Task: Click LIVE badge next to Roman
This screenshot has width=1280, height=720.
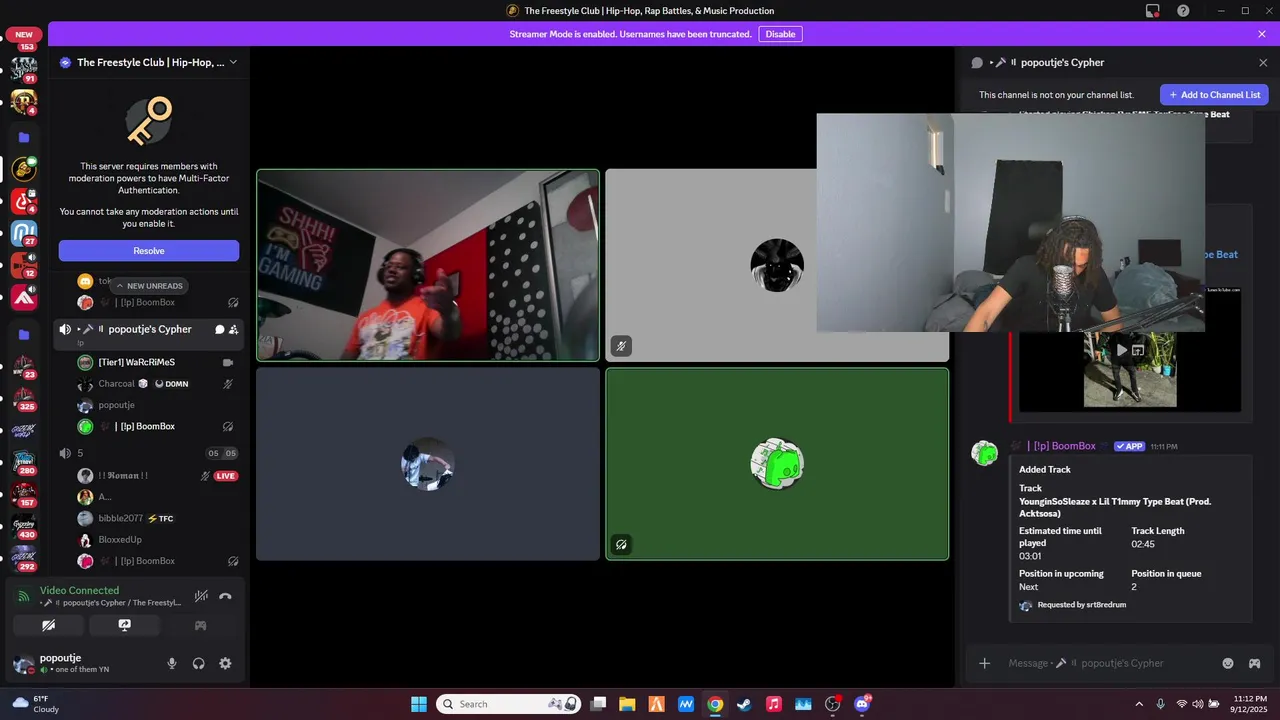Action: (226, 476)
